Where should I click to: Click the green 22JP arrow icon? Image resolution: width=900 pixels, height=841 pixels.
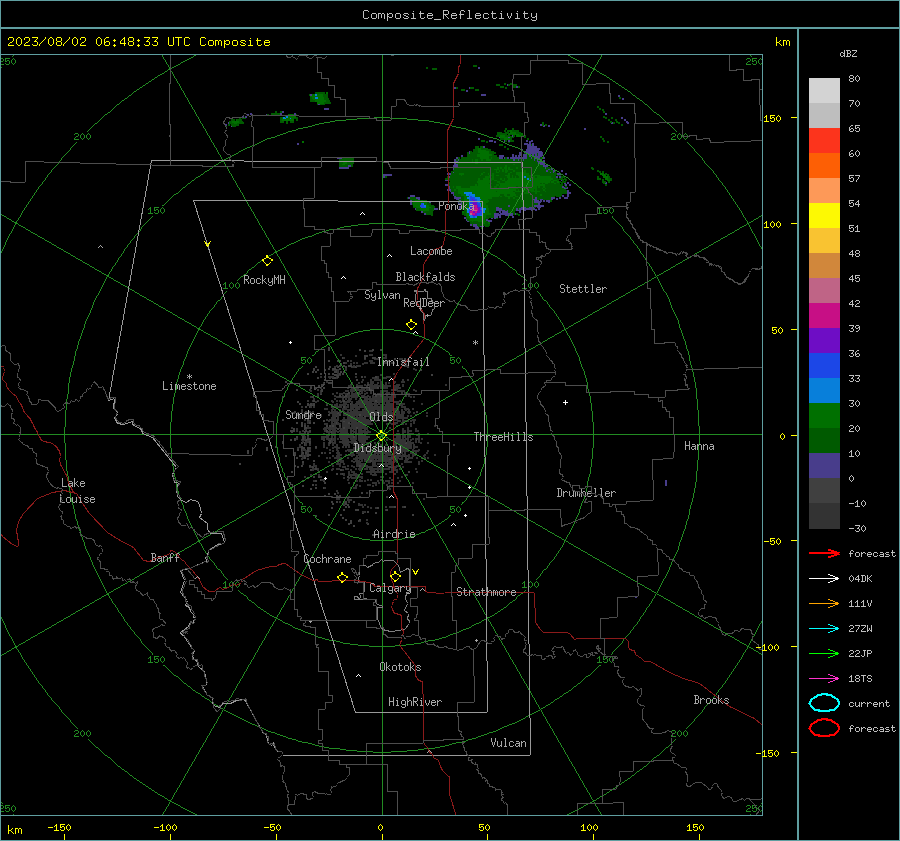point(824,653)
